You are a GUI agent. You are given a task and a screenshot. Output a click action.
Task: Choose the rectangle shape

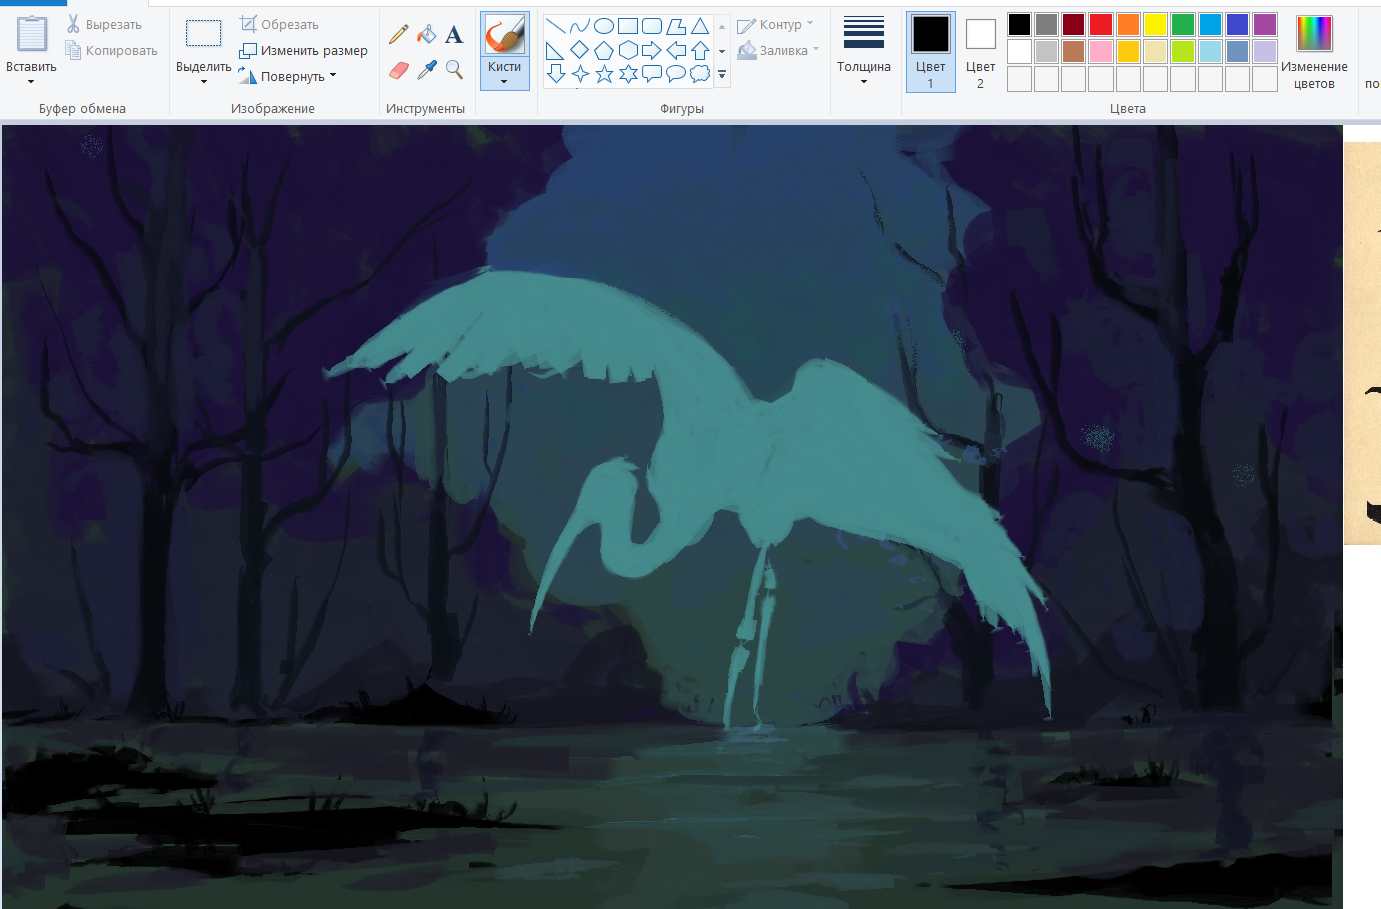coord(628,26)
